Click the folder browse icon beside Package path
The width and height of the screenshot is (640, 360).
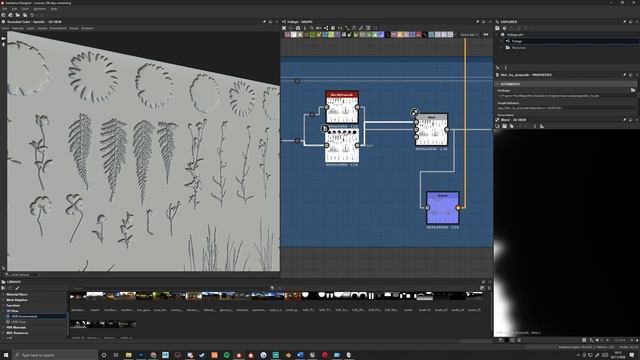coord(633,90)
